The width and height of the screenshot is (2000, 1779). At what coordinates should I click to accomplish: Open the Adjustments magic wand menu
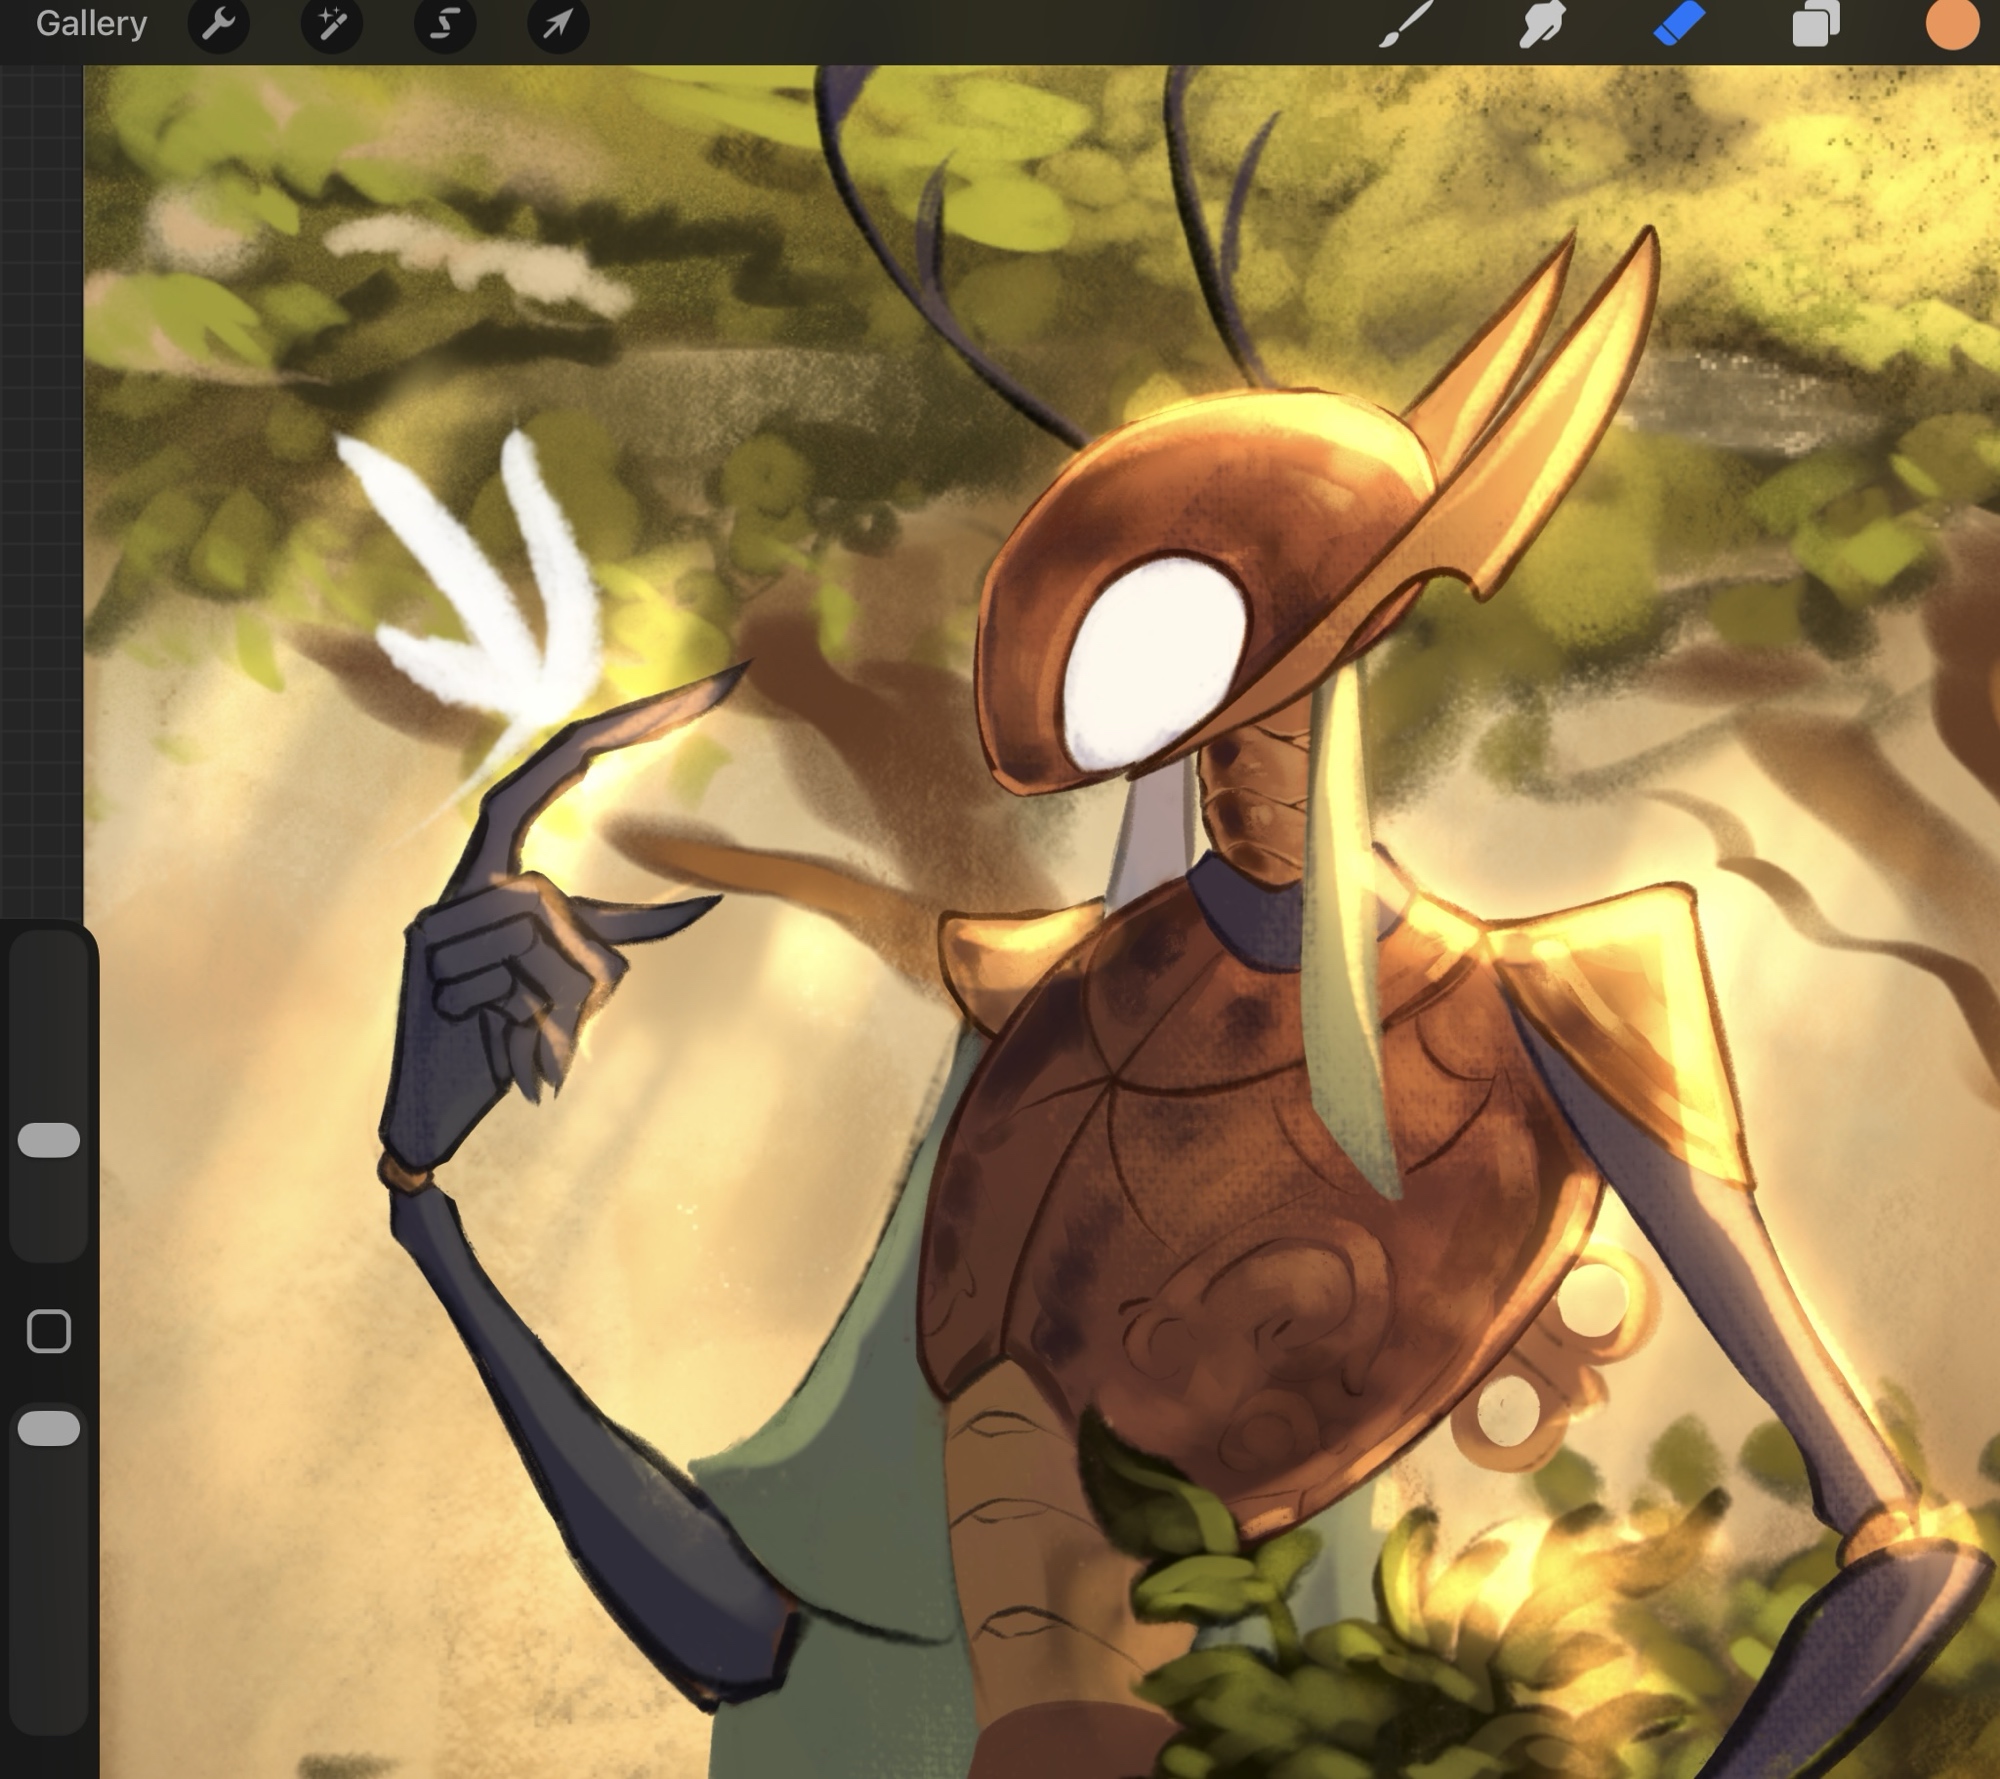pos(331,24)
